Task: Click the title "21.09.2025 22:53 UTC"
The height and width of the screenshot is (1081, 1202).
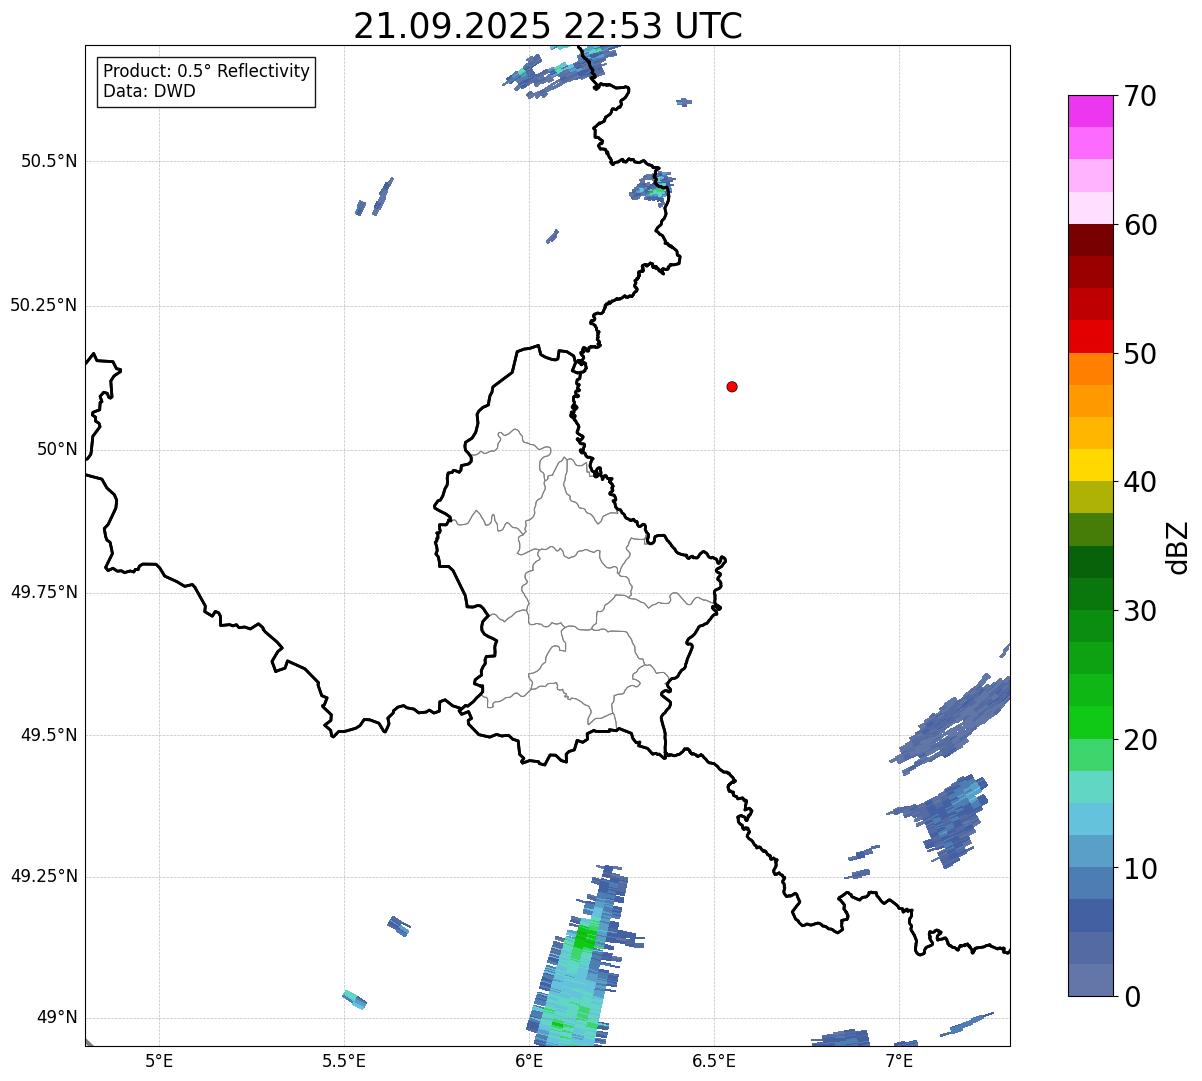Action: [x=548, y=25]
